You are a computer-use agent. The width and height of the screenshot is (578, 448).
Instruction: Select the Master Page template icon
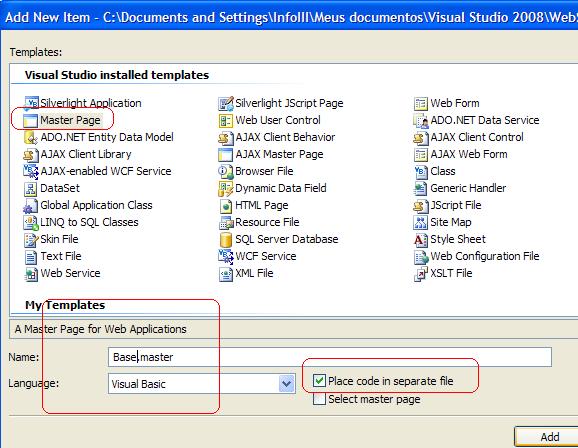coord(30,121)
